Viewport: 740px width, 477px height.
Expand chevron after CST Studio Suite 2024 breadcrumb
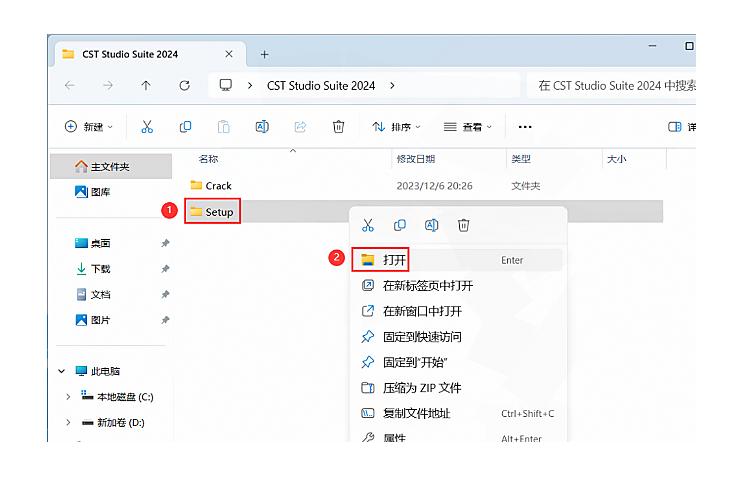coord(392,85)
